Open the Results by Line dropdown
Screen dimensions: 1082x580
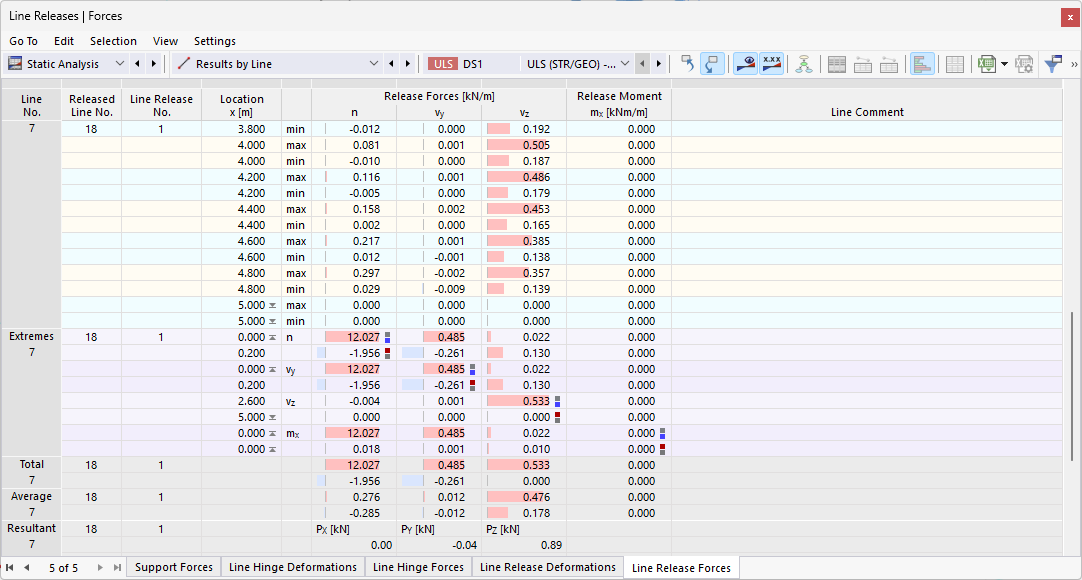click(277, 64)
